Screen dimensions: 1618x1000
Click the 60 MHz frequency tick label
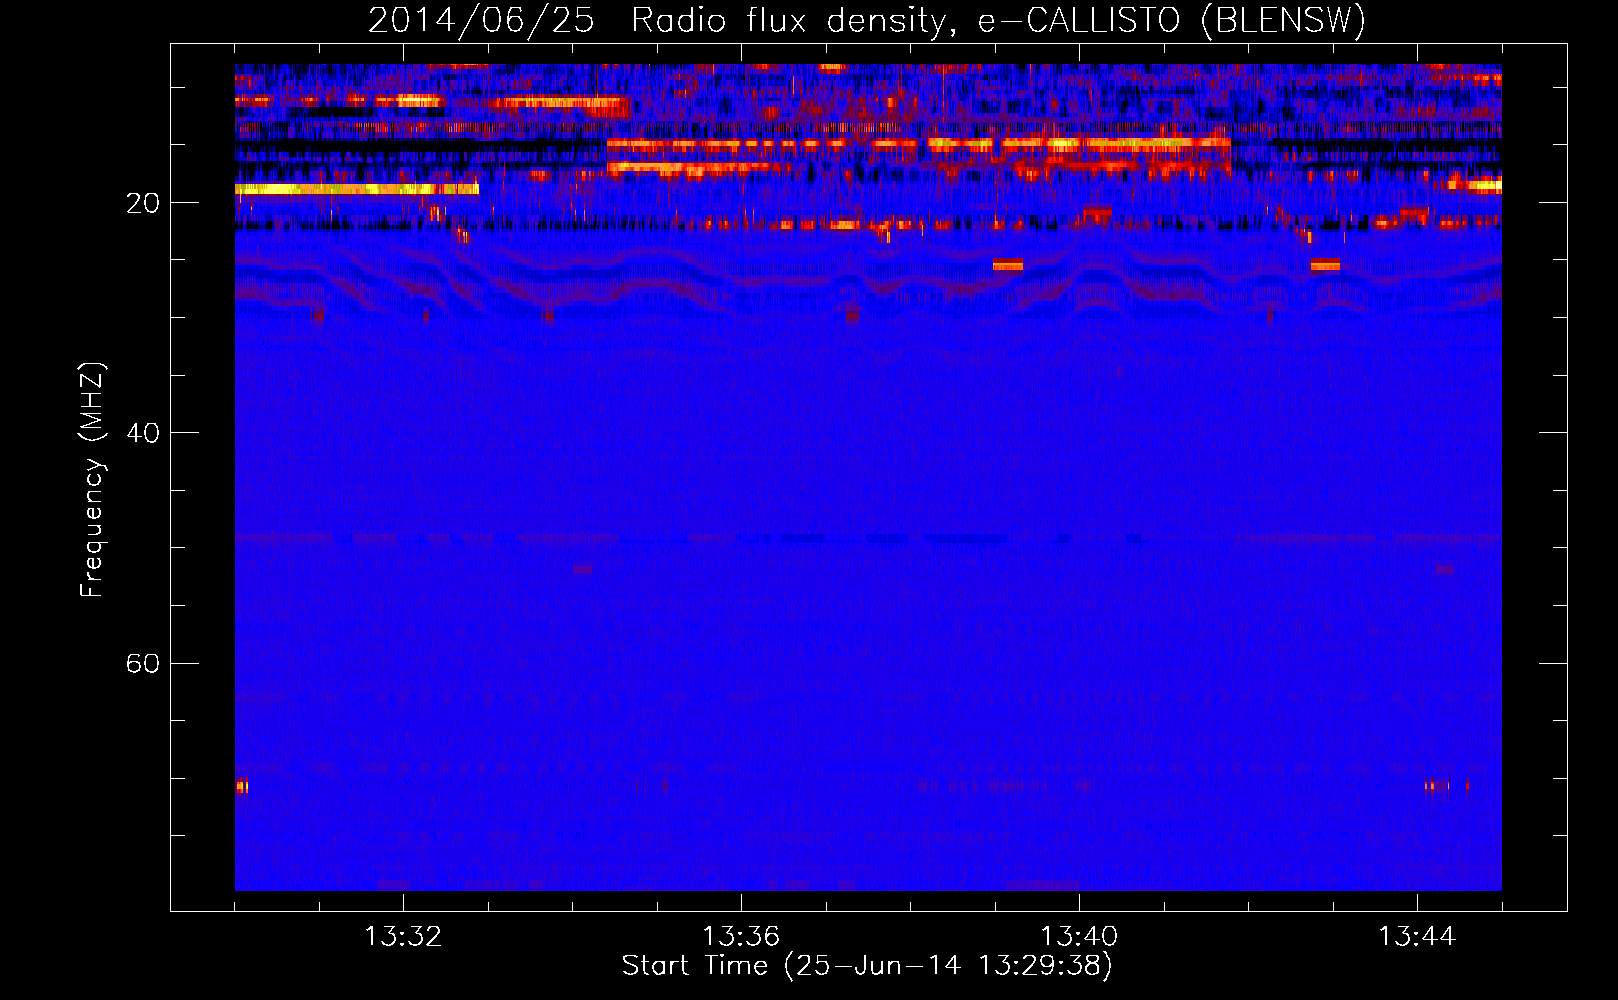[x=143, y=663]
